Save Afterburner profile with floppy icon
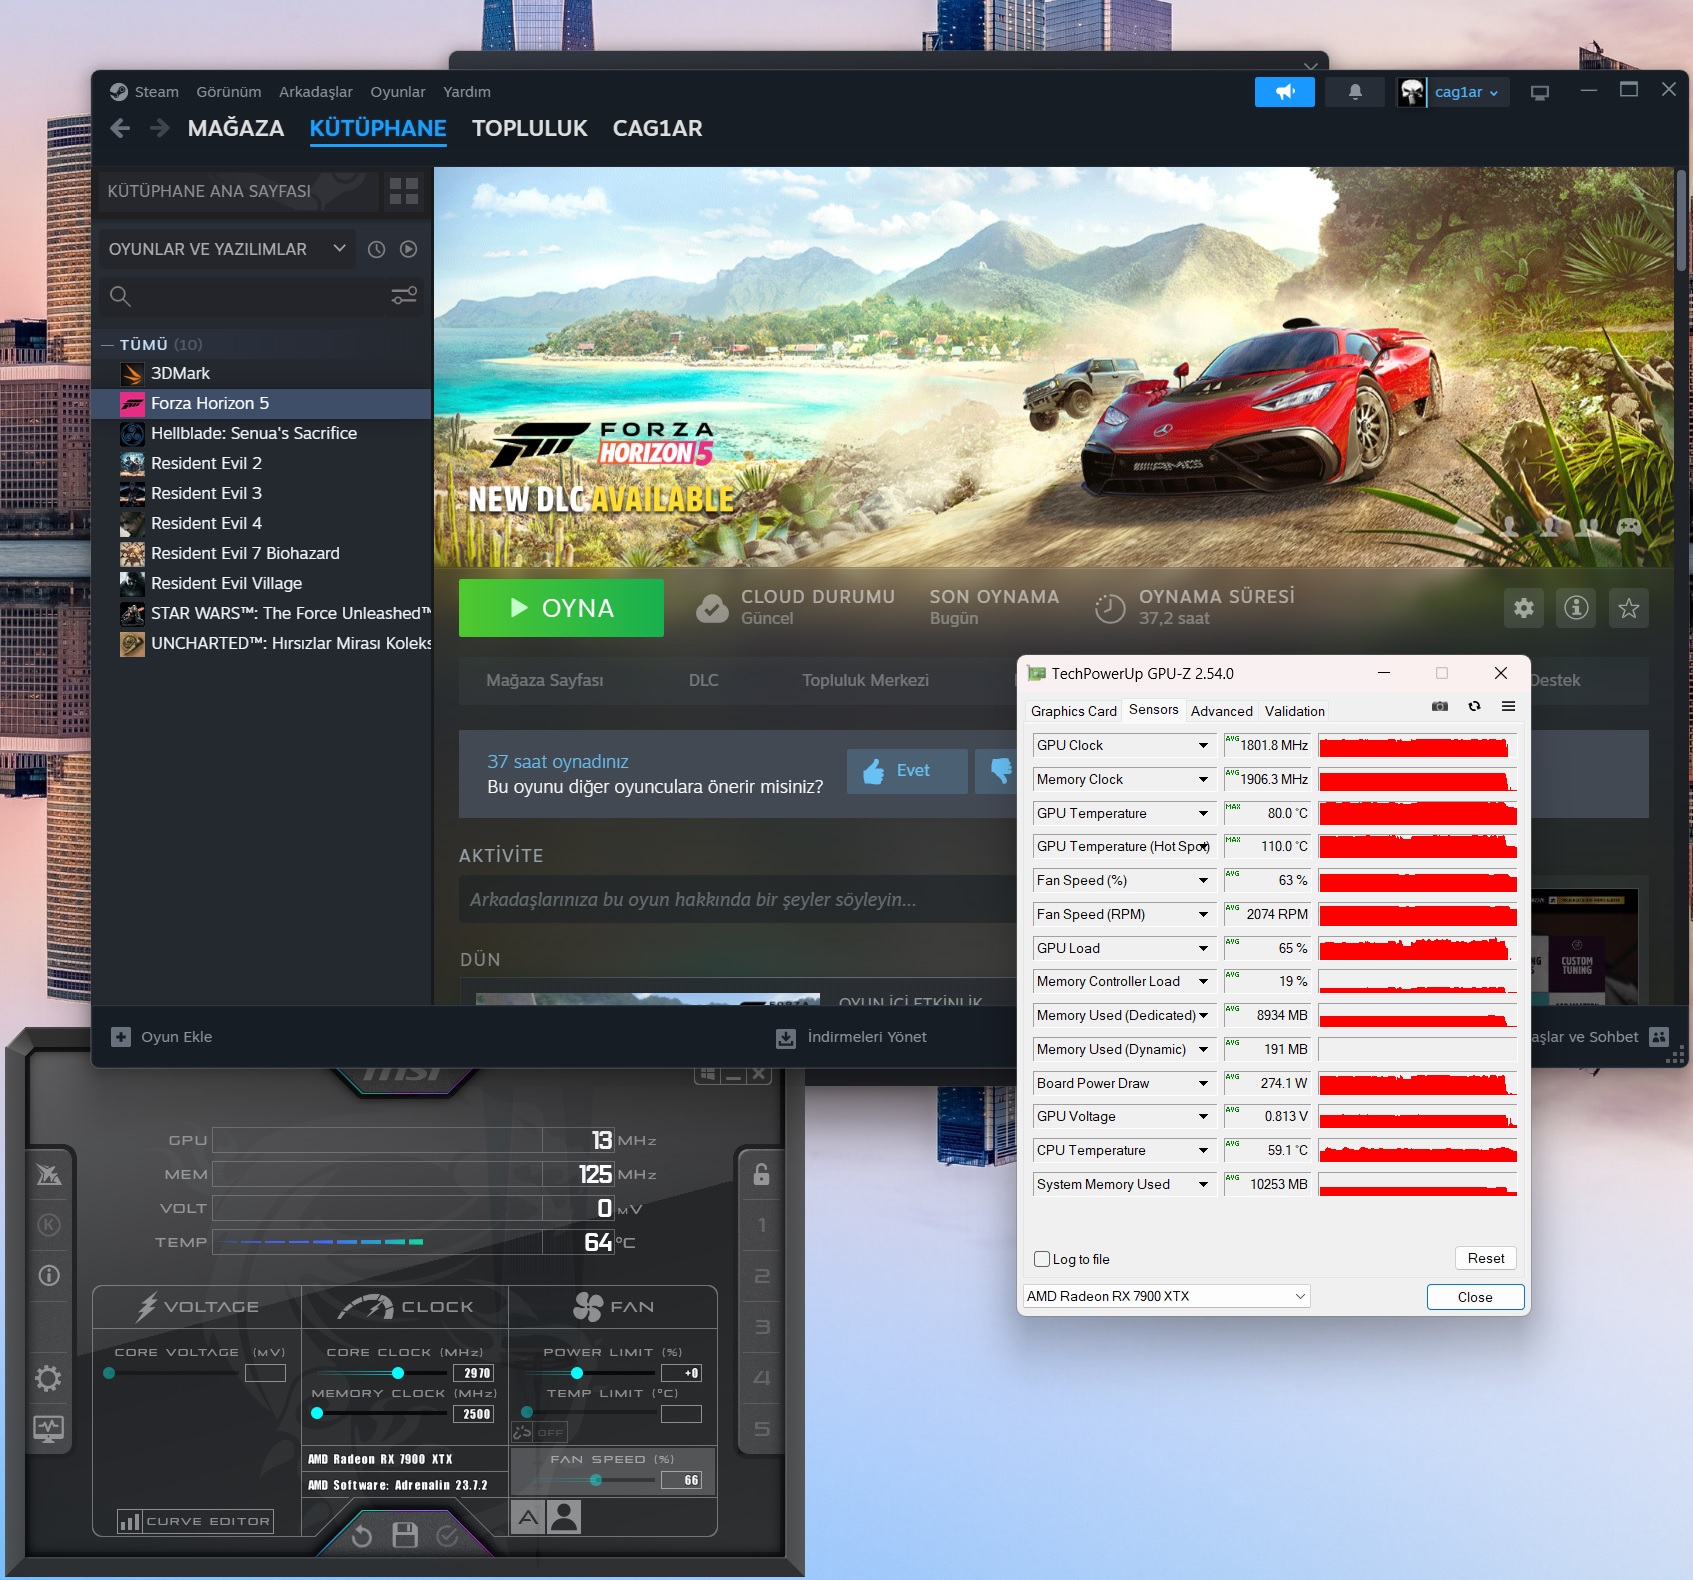Viewport: 1693px width, 1580px height. point(405,1536)
